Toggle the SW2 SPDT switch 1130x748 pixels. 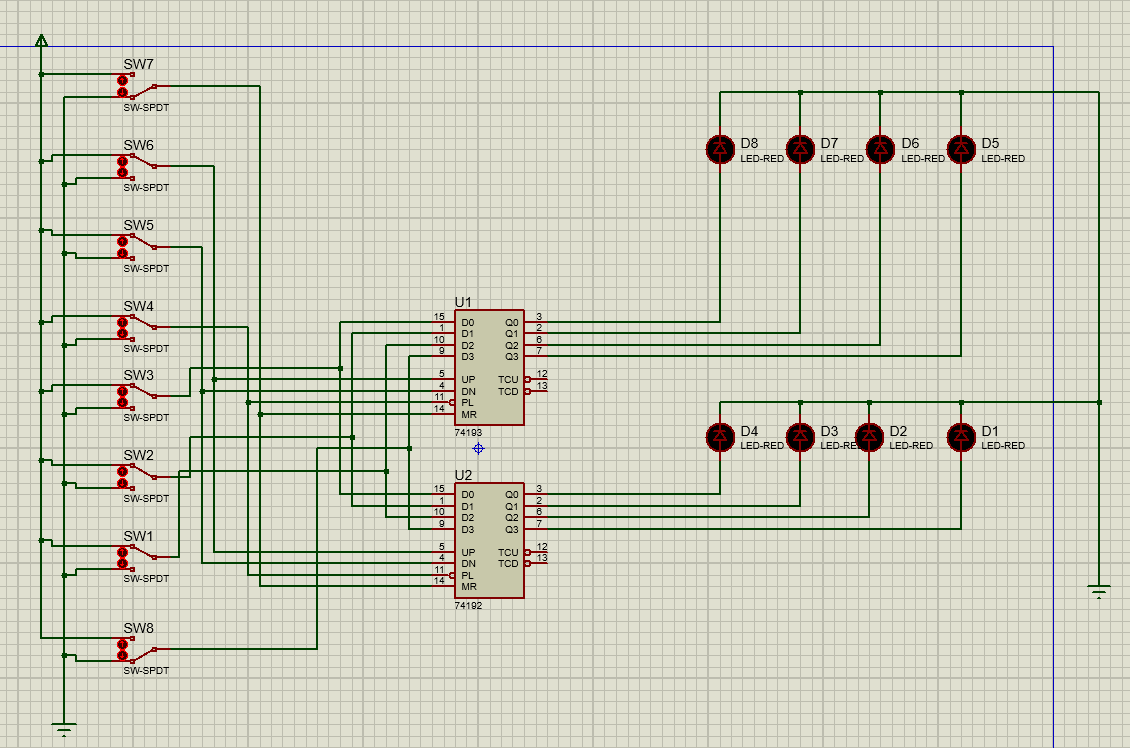(137, 477)
